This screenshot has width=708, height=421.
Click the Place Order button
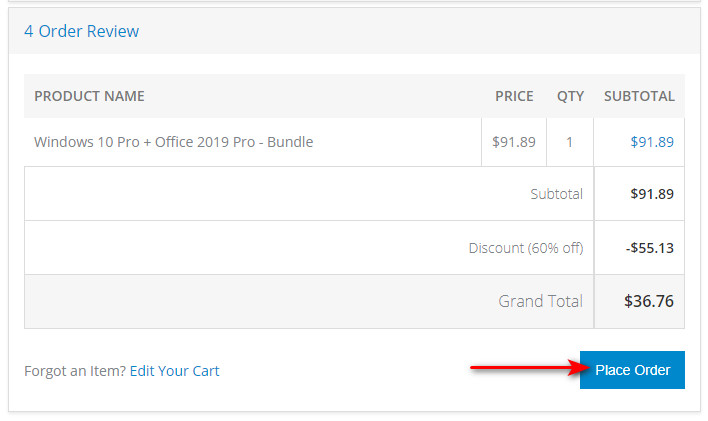[632, 370]
